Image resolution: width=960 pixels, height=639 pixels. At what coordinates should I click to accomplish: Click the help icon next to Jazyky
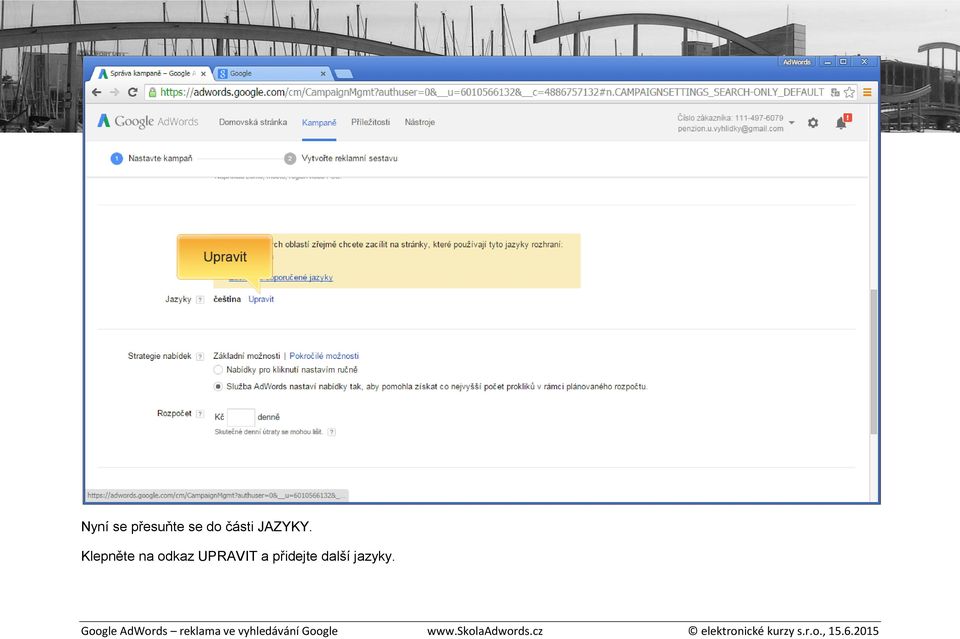200,300
